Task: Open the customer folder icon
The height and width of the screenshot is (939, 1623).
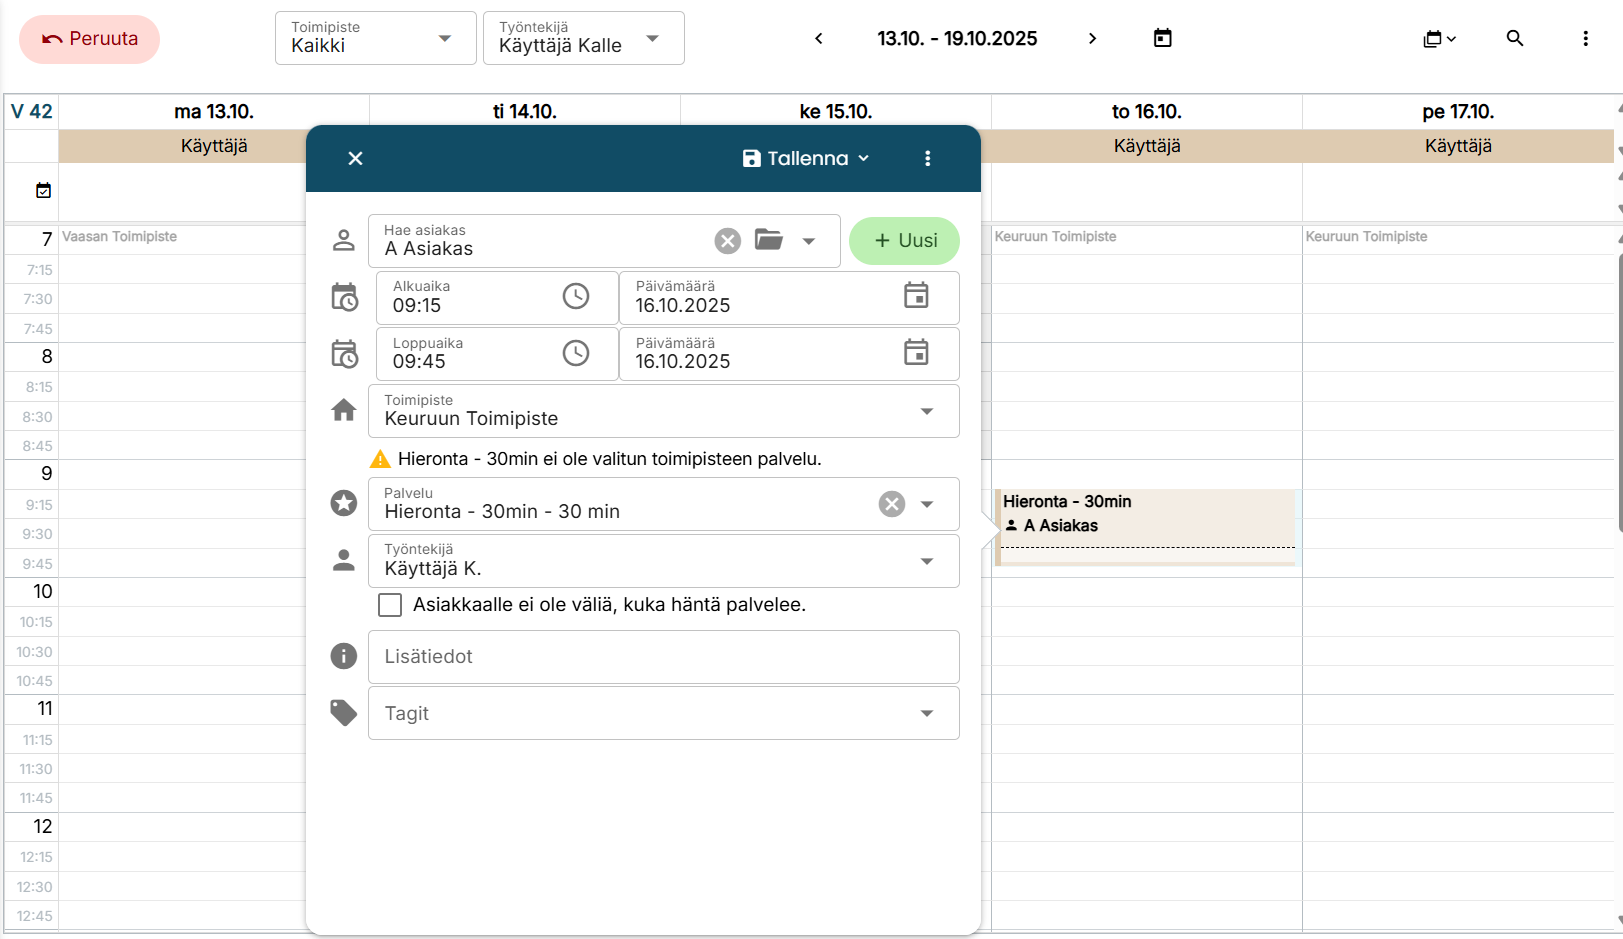Action: (x=768, y=240)
